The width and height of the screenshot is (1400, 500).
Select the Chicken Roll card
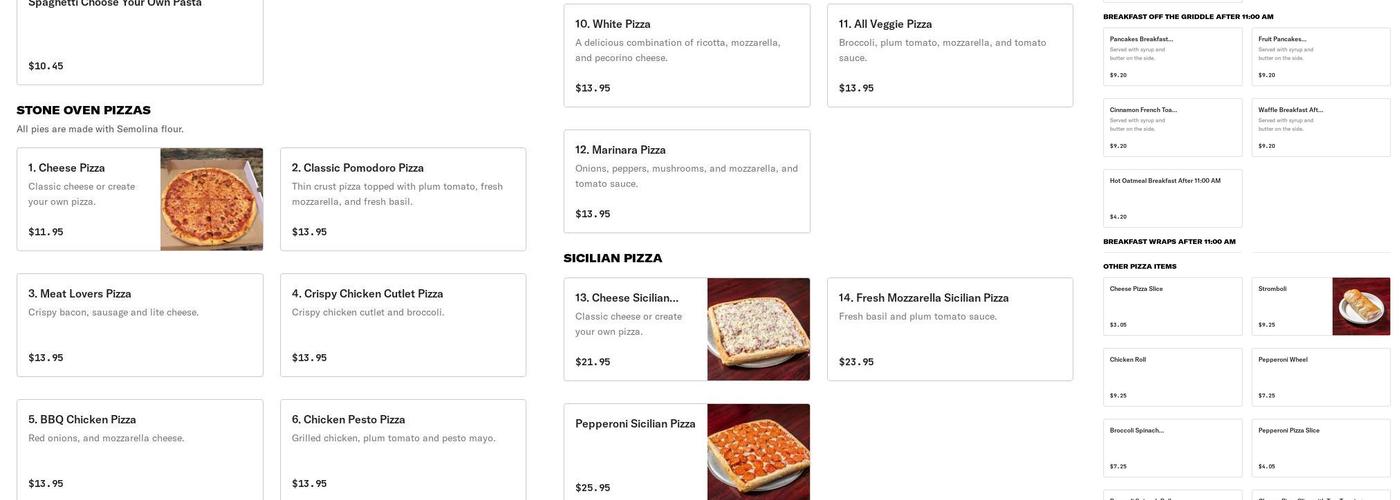1172,377
